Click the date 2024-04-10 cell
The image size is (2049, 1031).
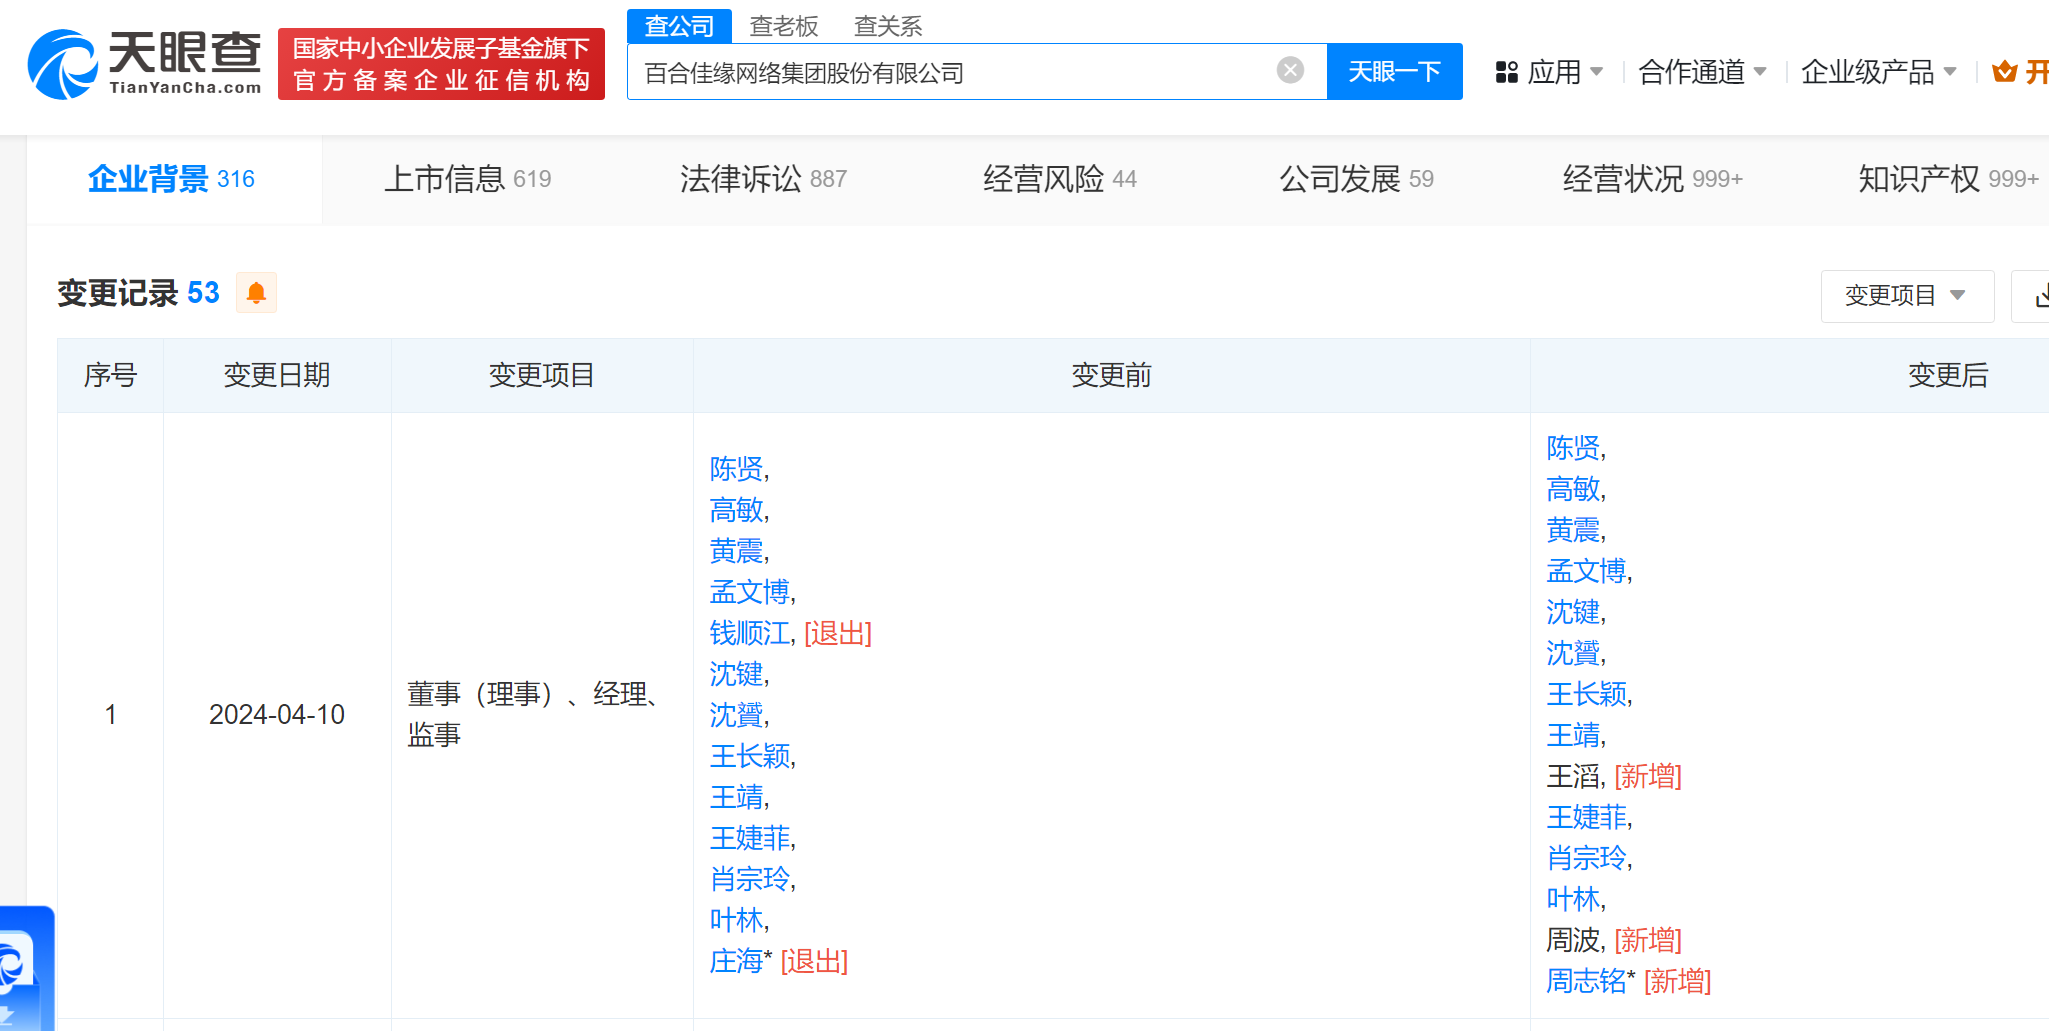(277, 715)
